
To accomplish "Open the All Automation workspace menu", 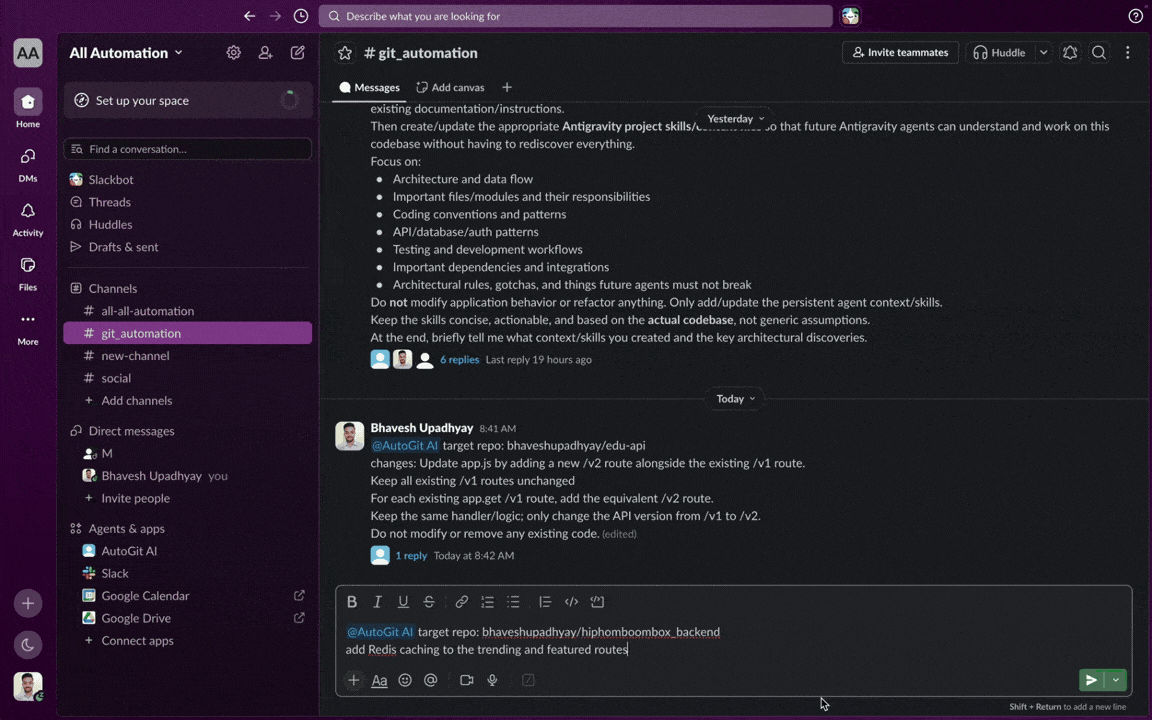I will pos(126,53).
